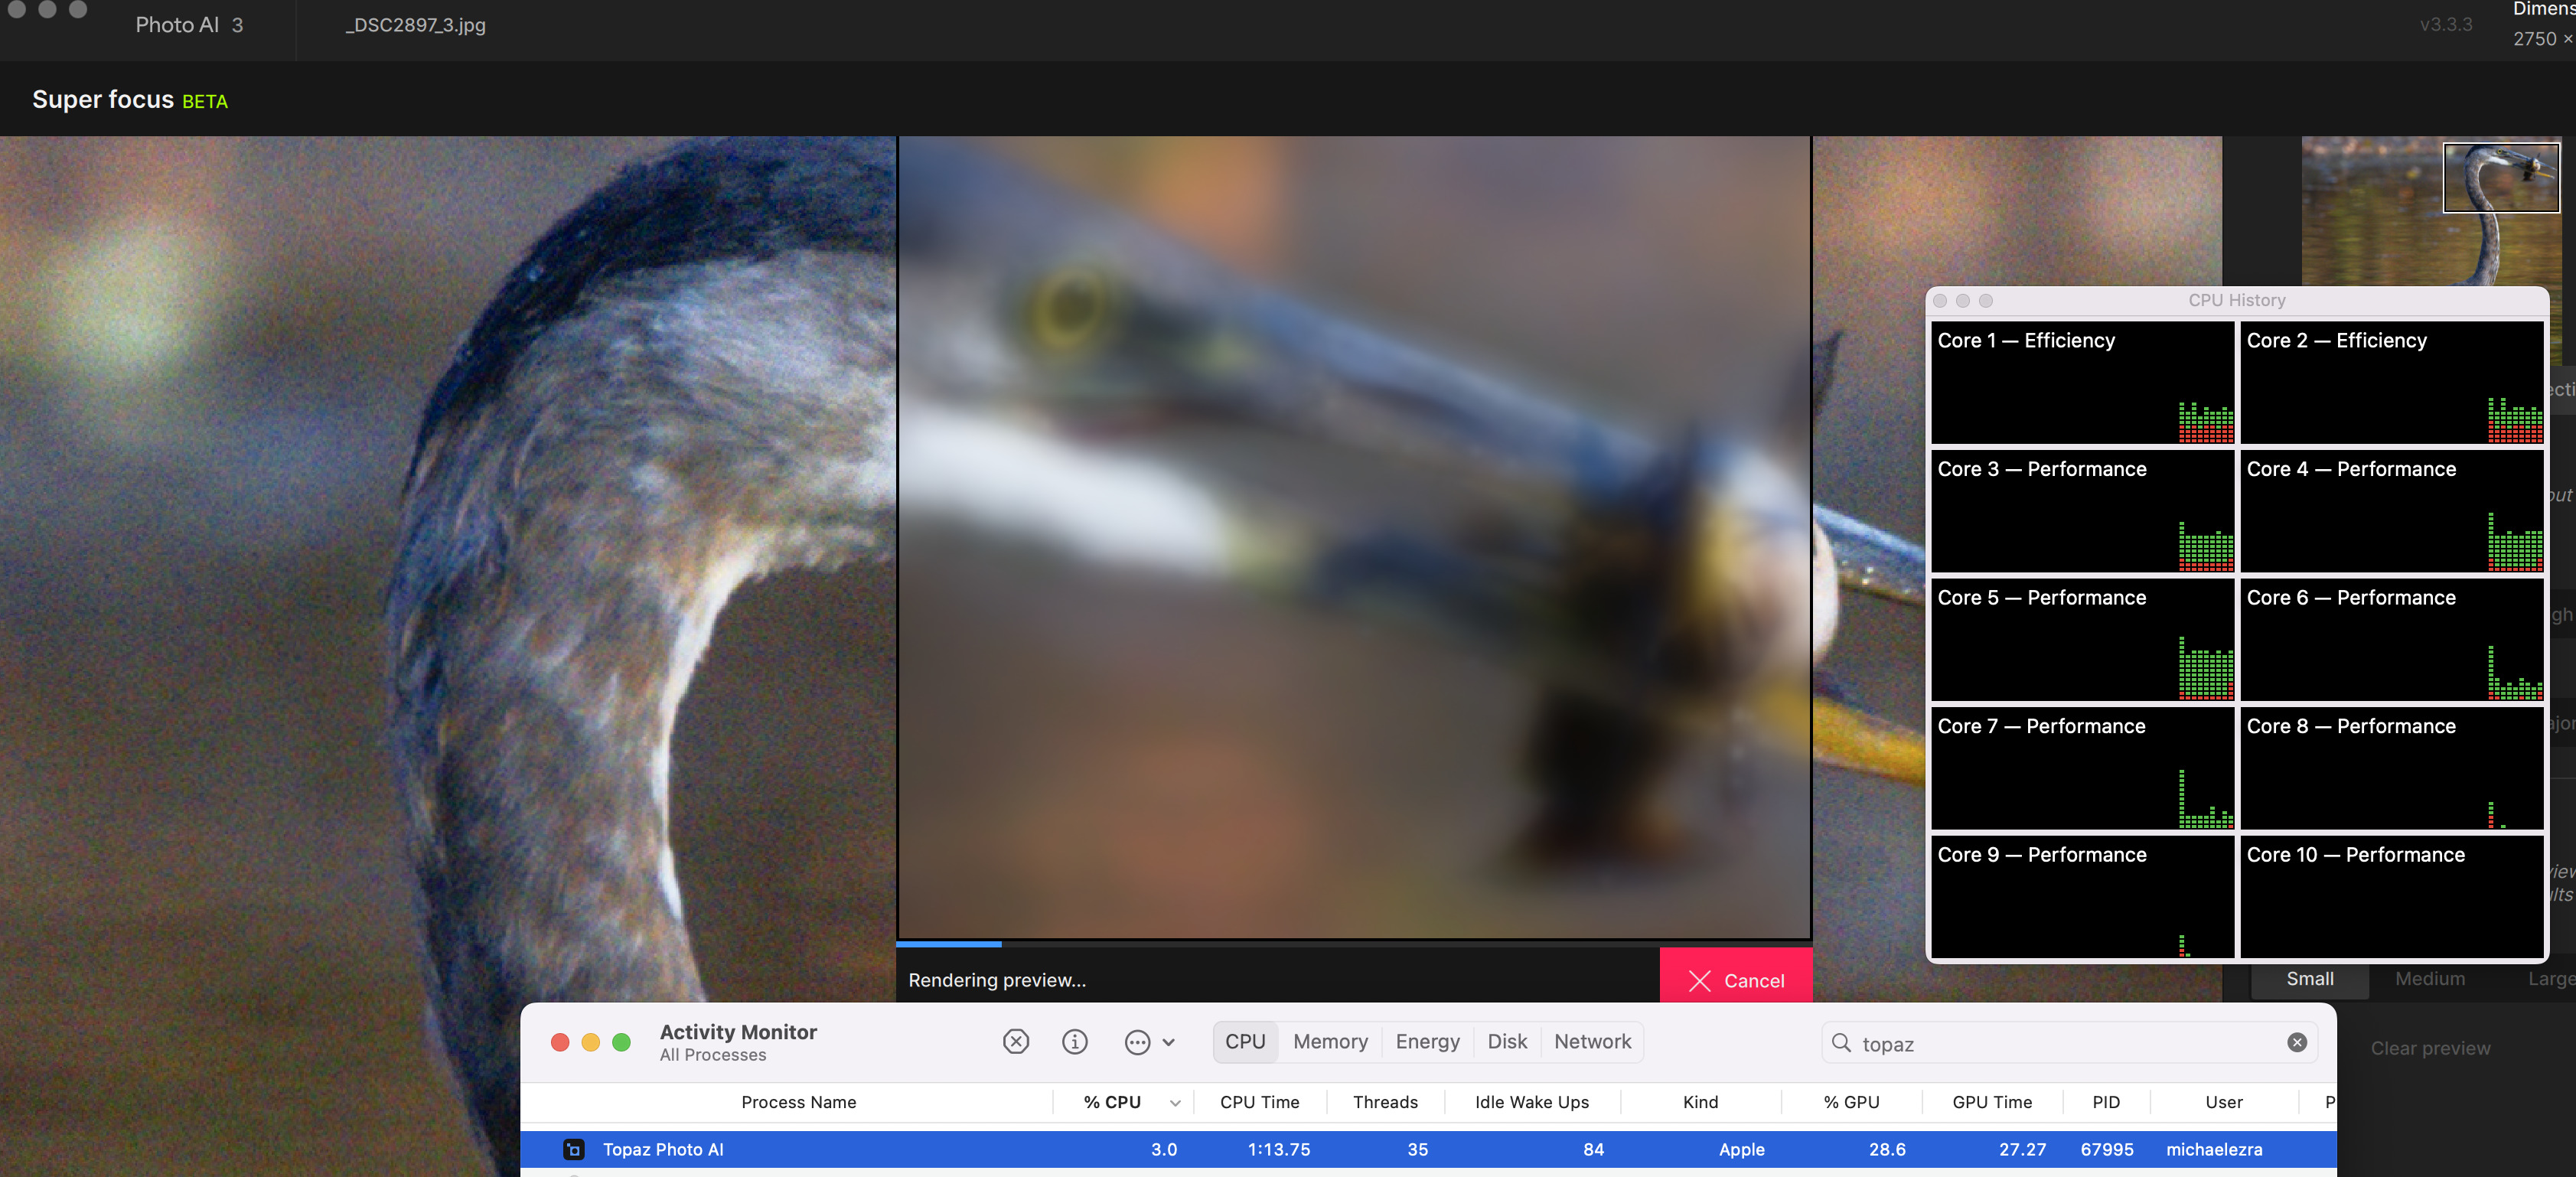Click the Clear preview button

pyautogui.click(x=2429, y=1048)
